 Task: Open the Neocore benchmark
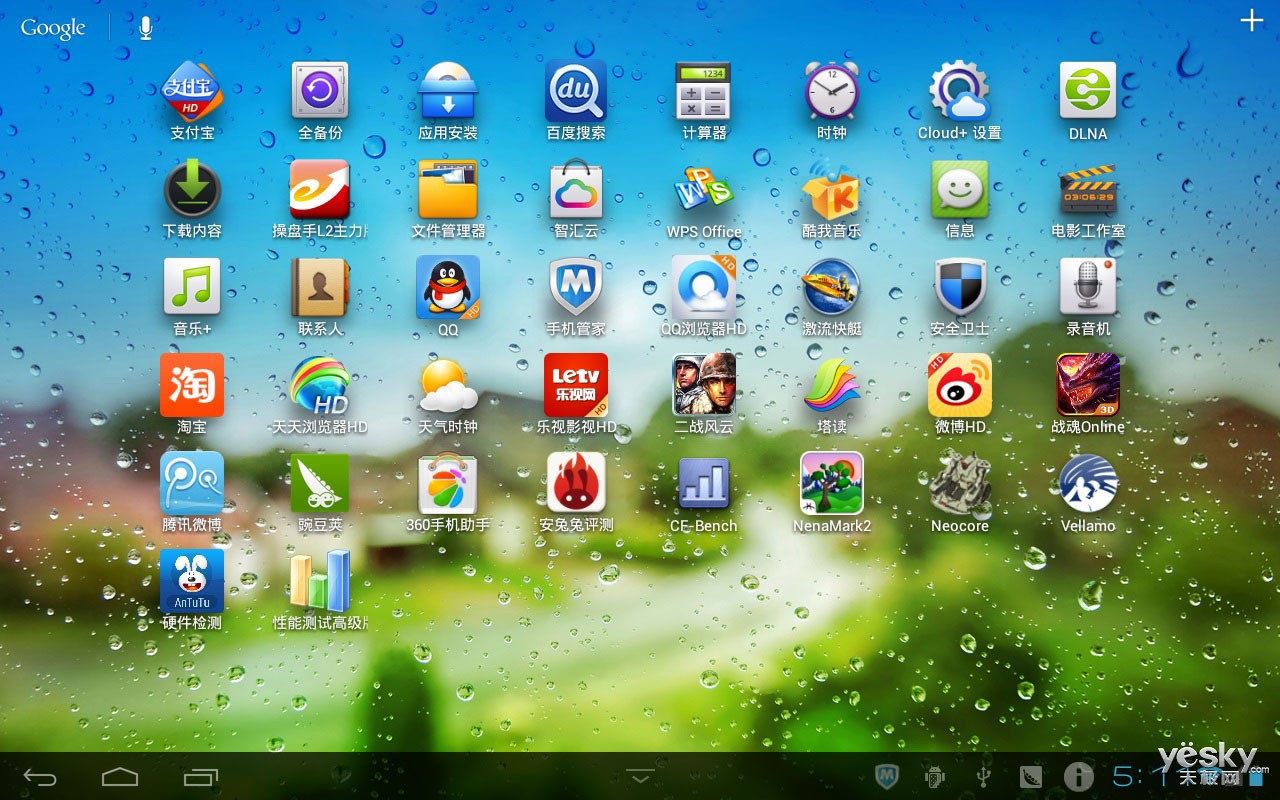pos(960,483)
